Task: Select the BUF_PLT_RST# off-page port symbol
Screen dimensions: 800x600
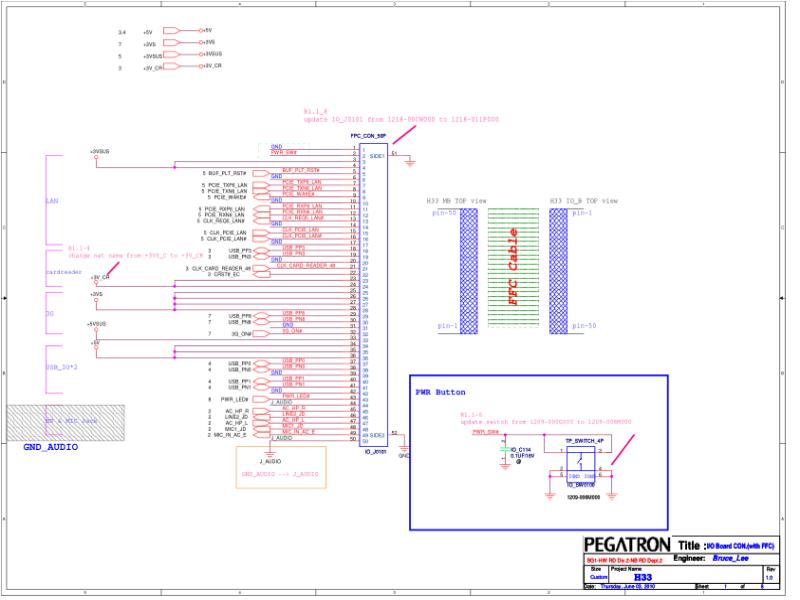Action: (x=261, y=173)
